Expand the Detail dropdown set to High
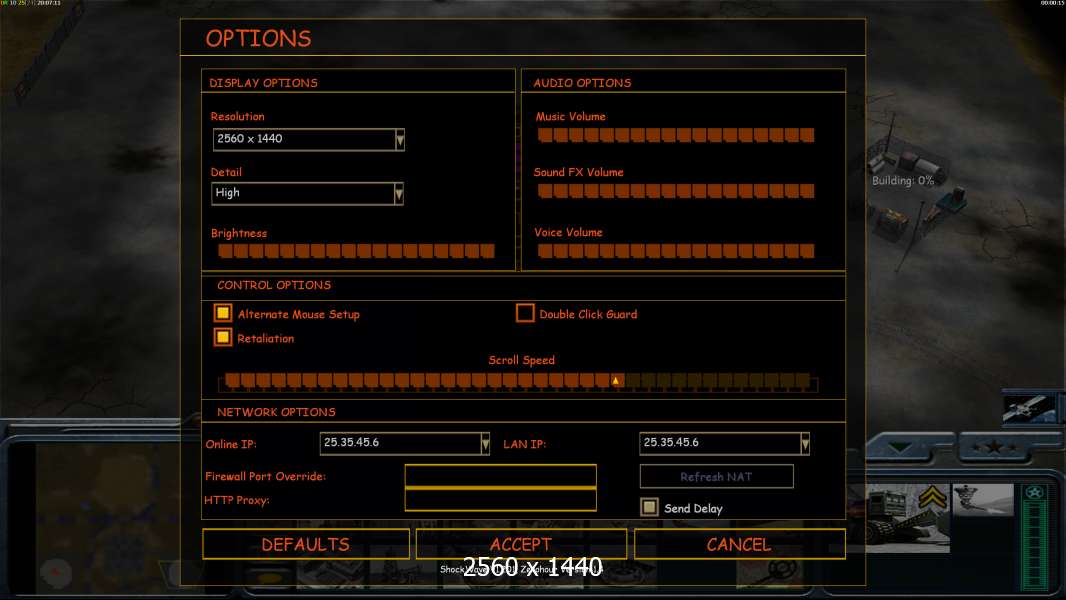This screenshot has width=1066, height=600. [307, 194]
